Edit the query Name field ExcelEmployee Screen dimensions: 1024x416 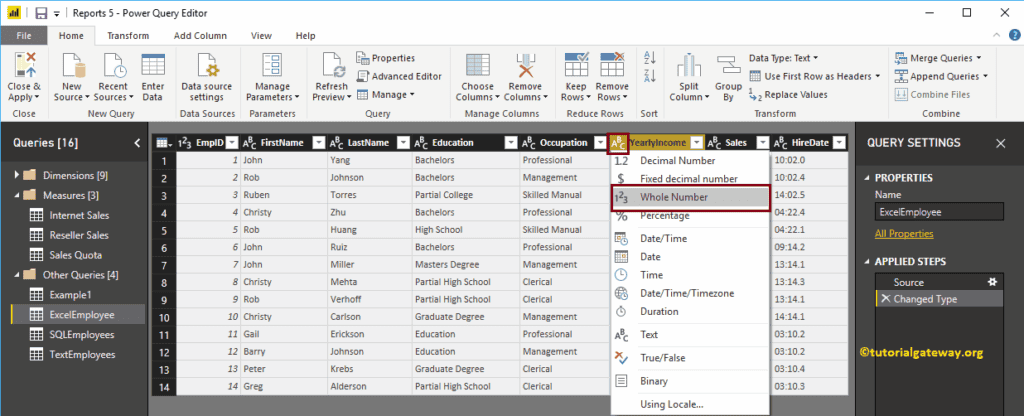pyautogui.click(x=939, y=212)
